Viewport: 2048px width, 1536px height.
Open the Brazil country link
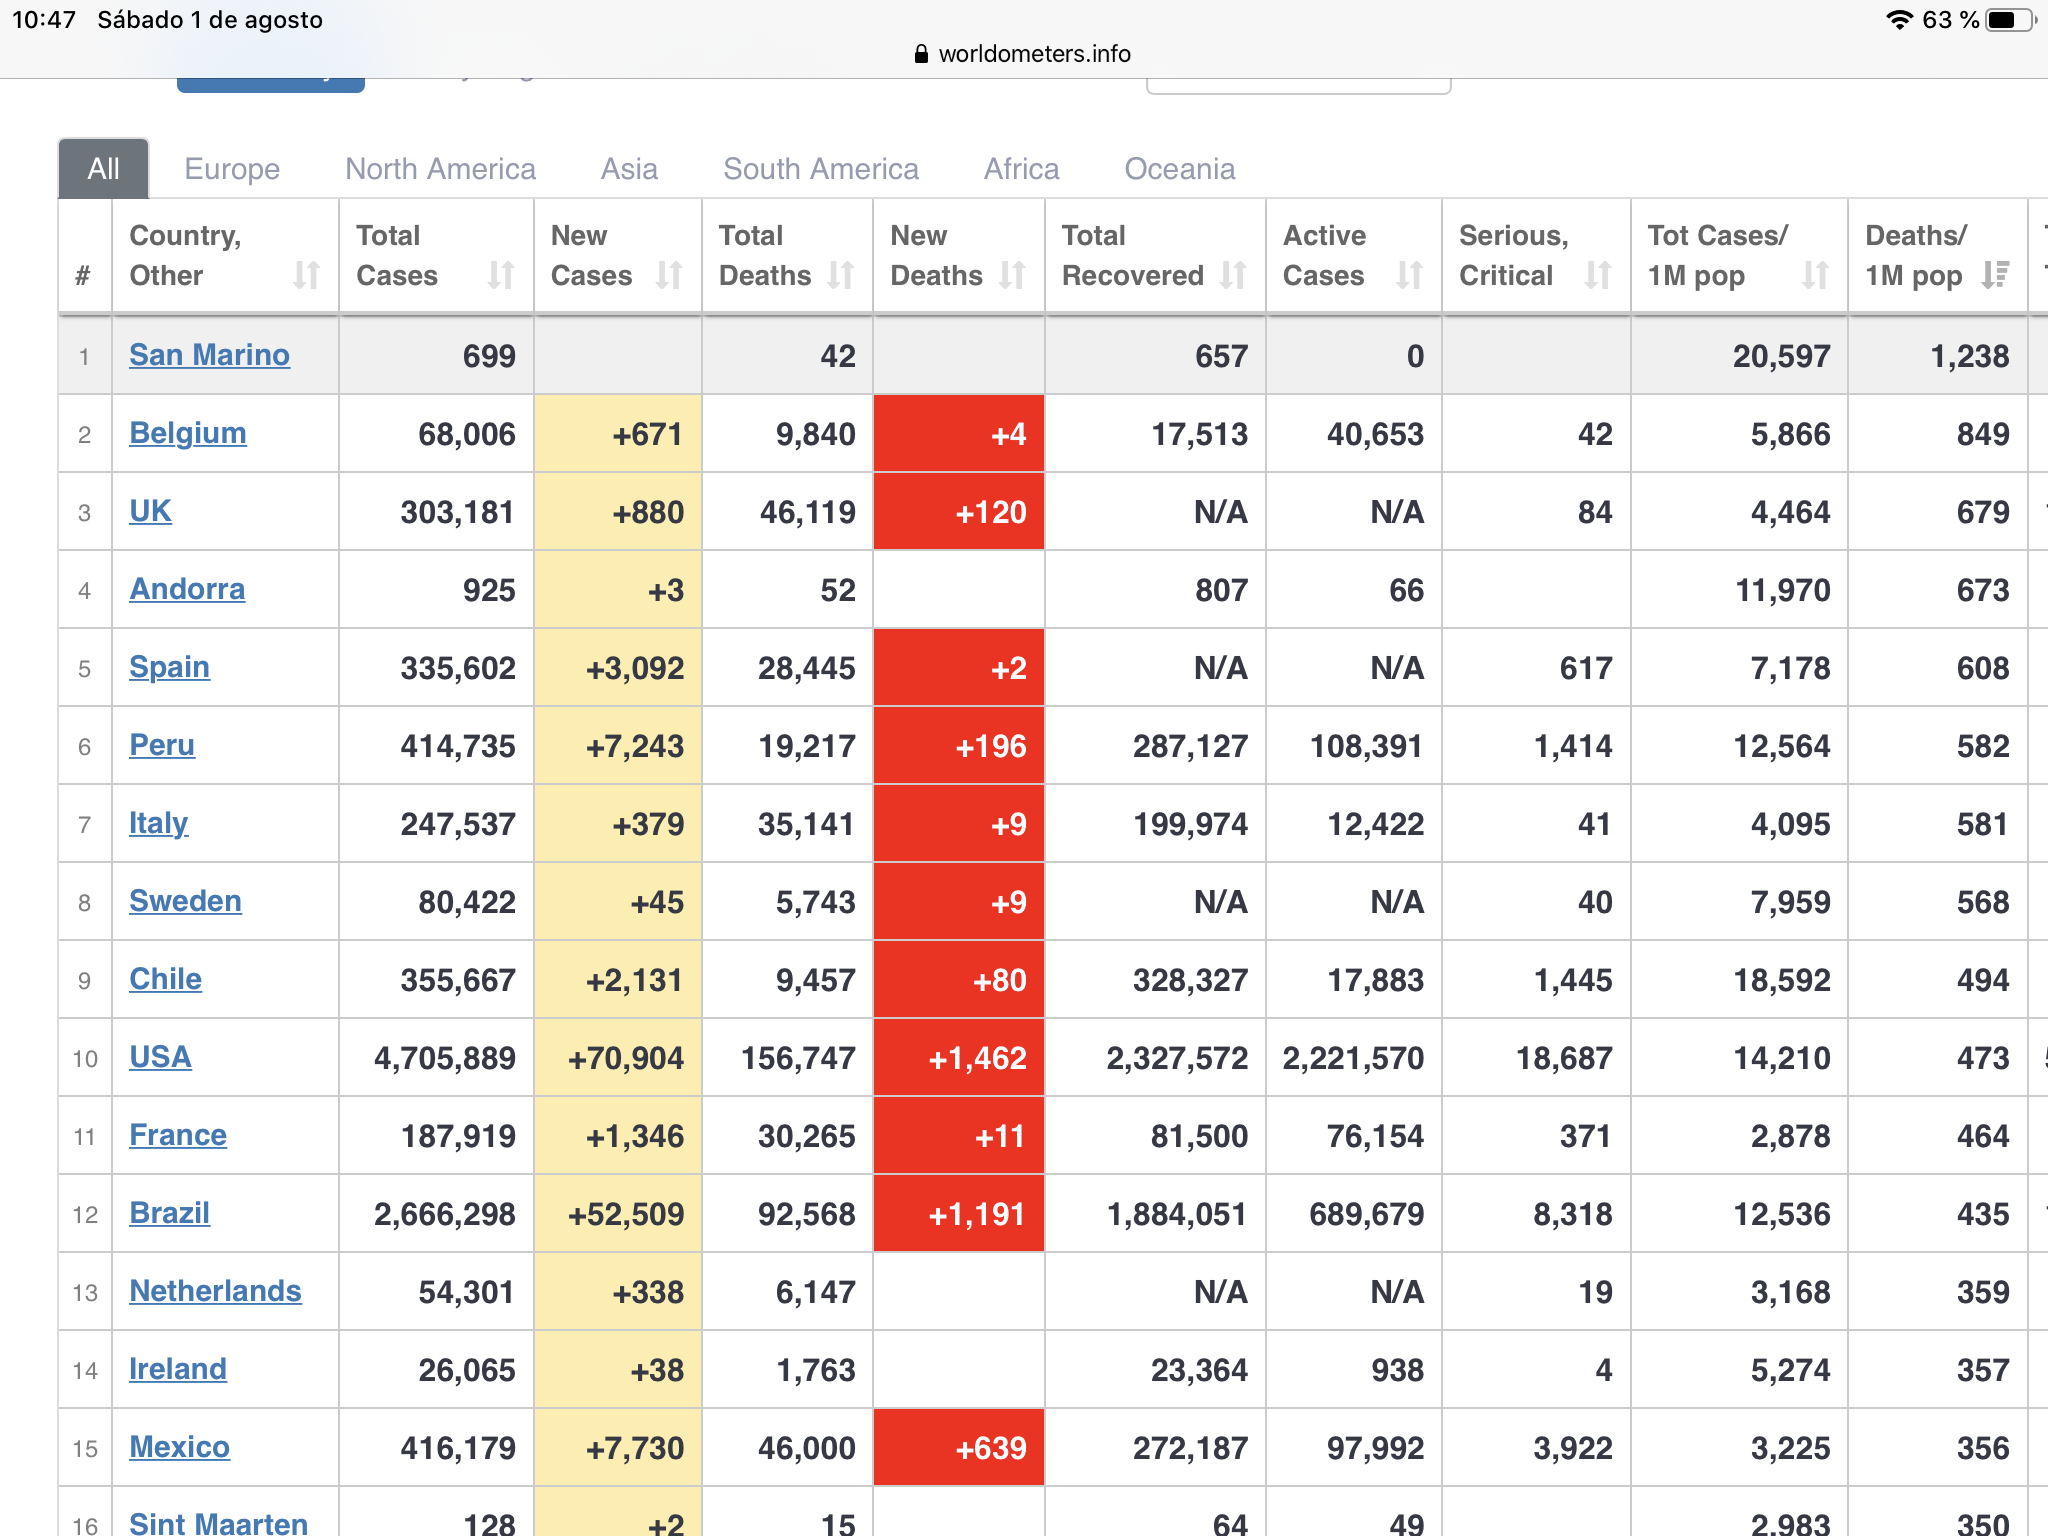pyautogui.click(x=169, y=1213)
